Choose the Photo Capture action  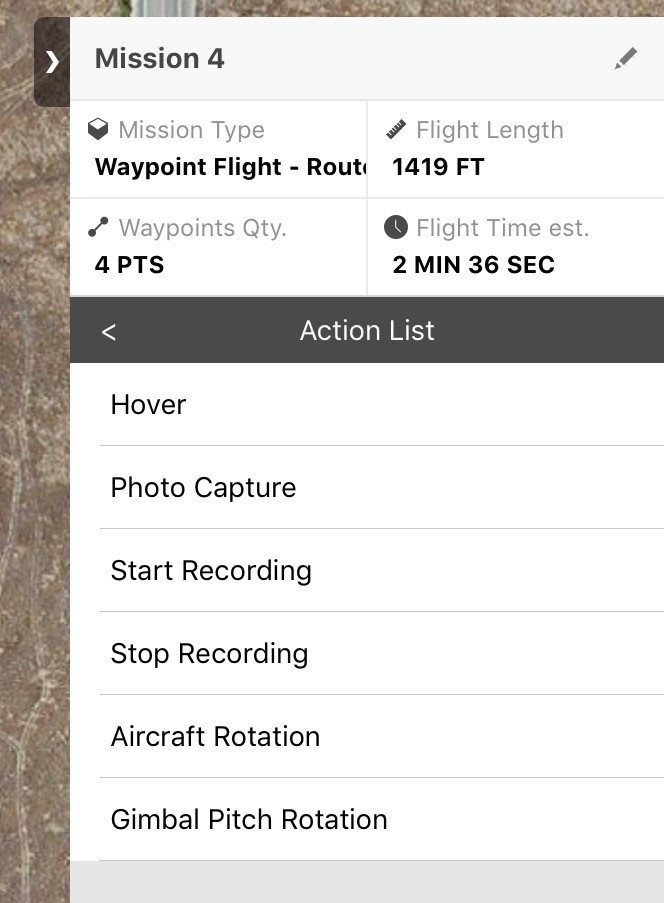point(203,487)
